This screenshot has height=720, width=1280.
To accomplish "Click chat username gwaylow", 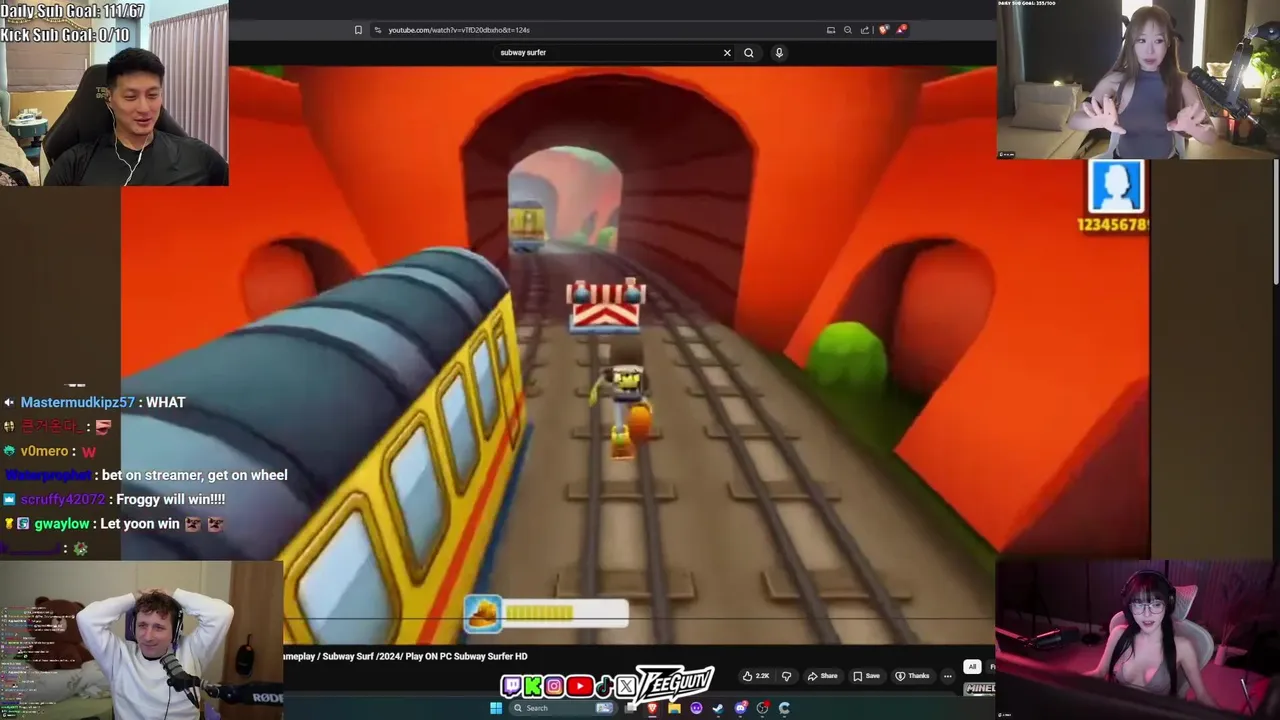I will [62, 524].
